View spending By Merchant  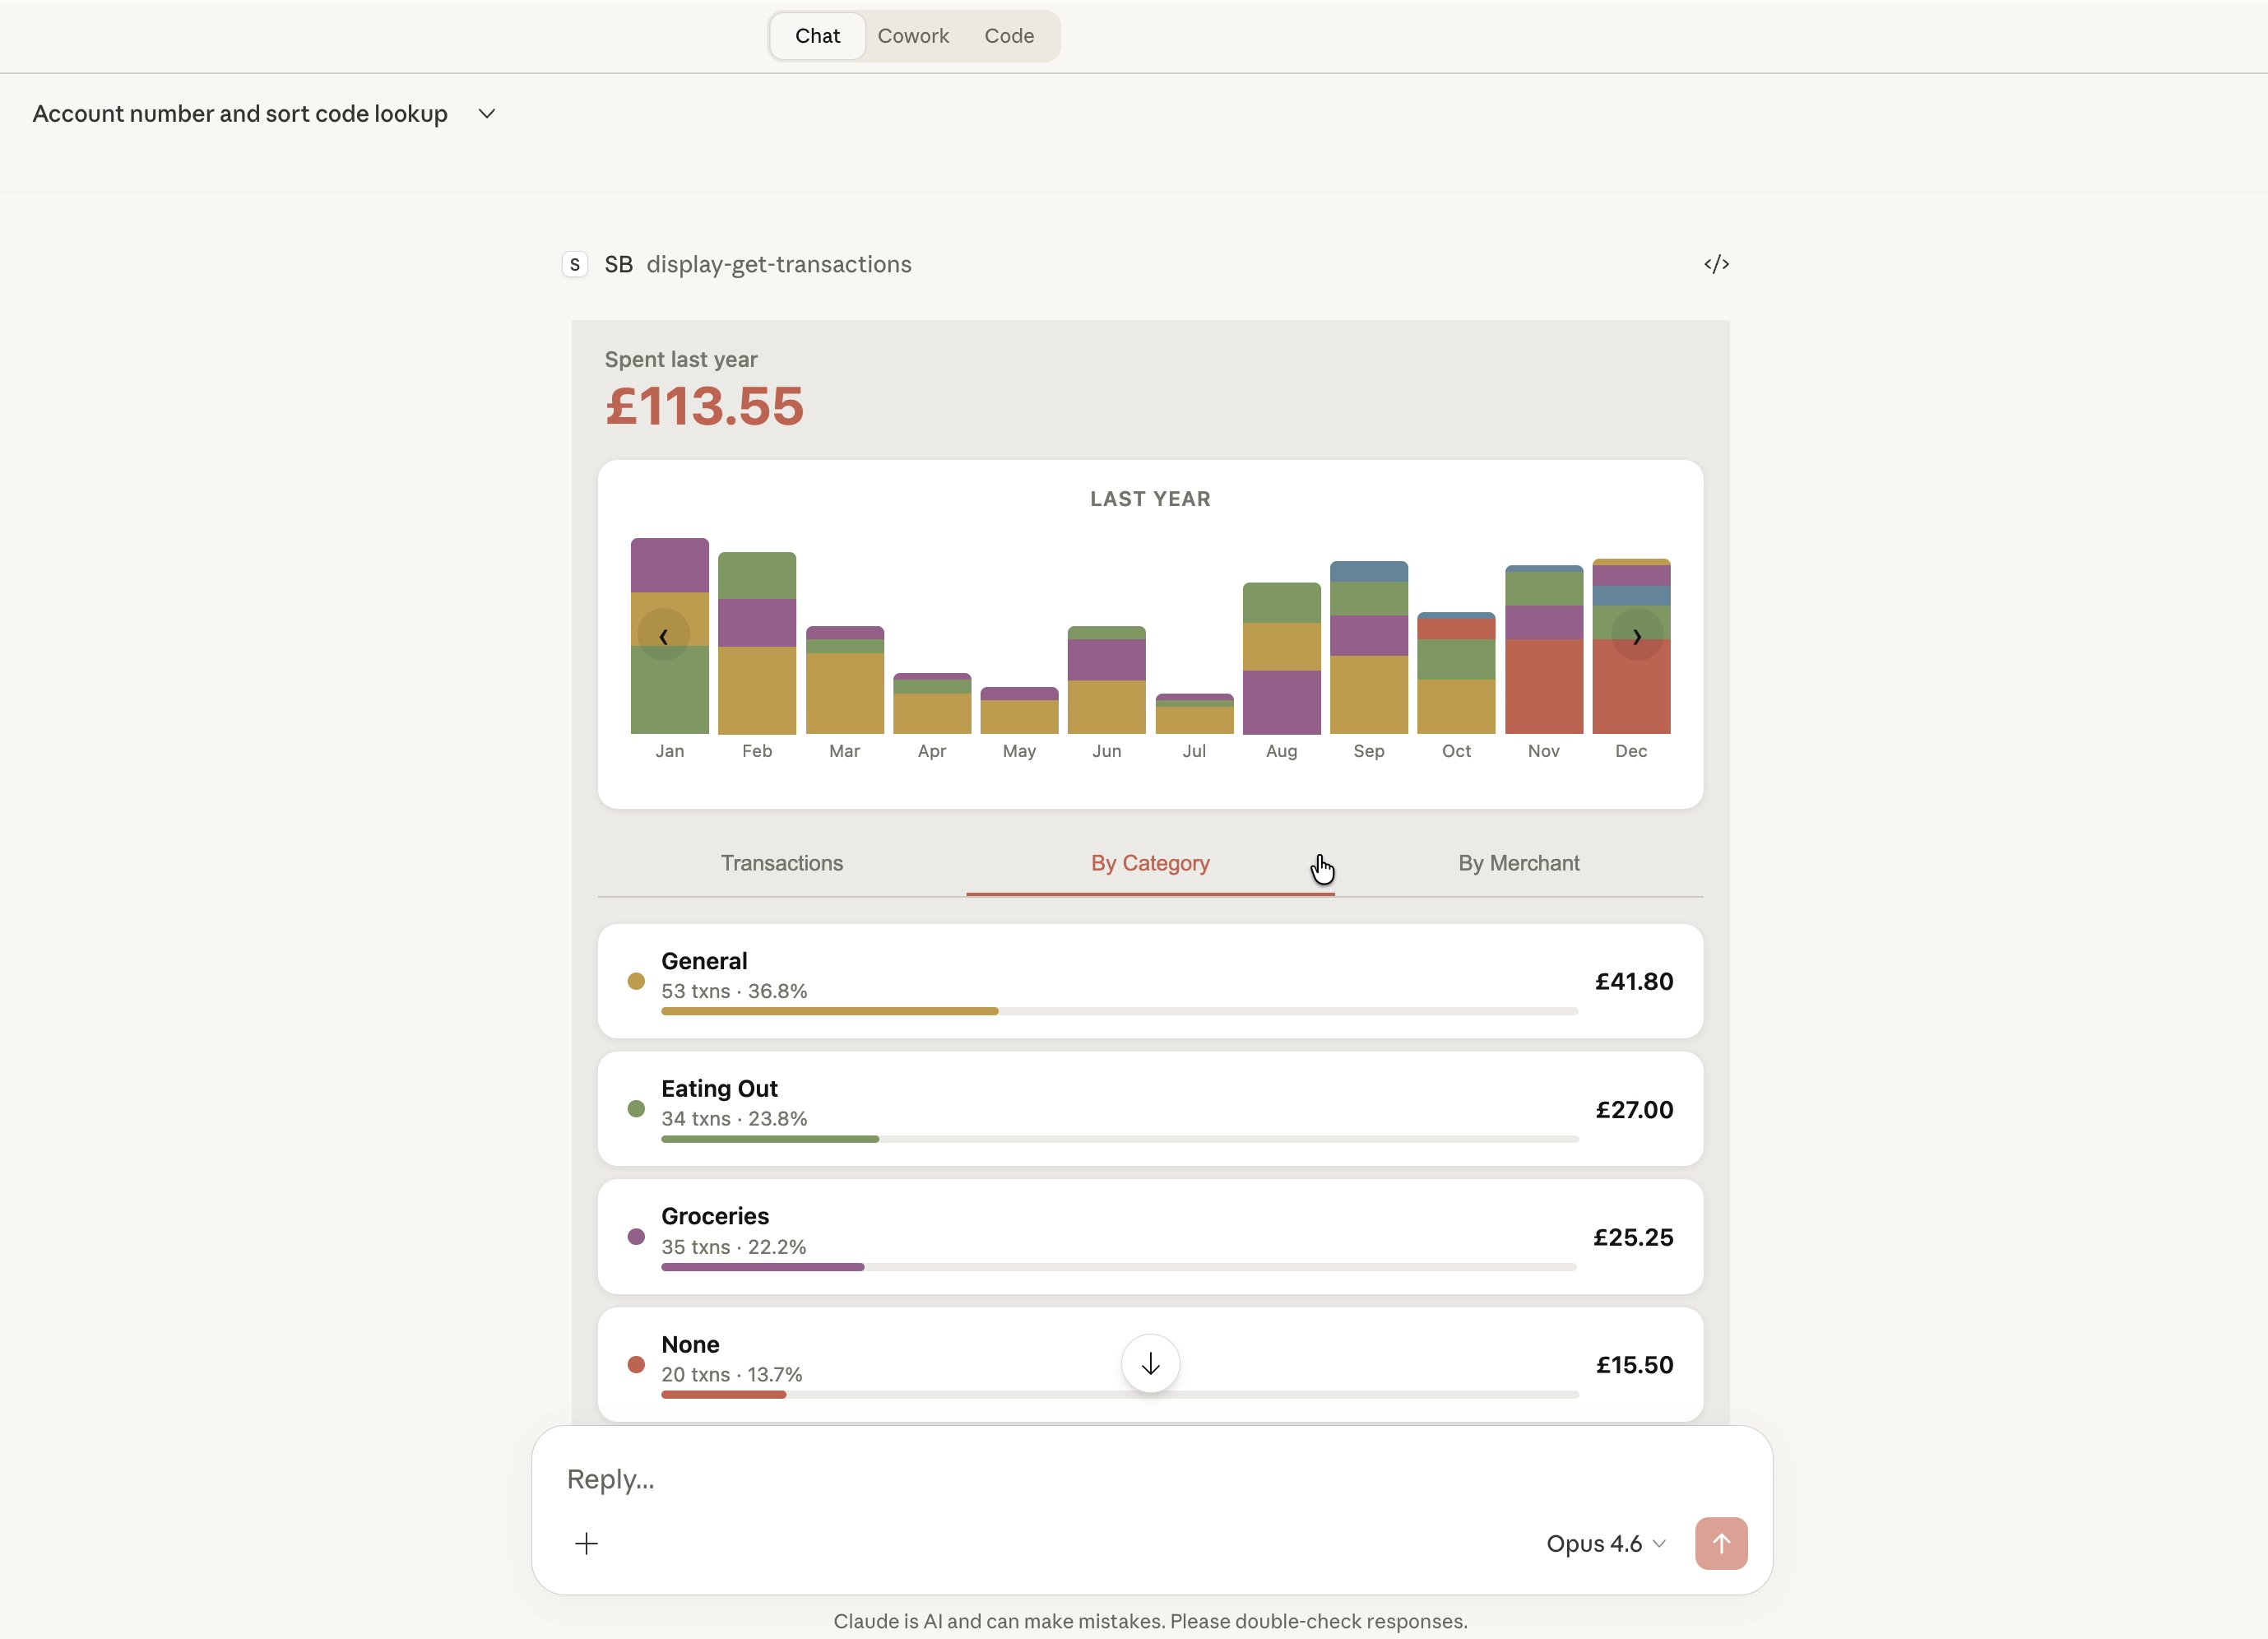pos(1517,863)
